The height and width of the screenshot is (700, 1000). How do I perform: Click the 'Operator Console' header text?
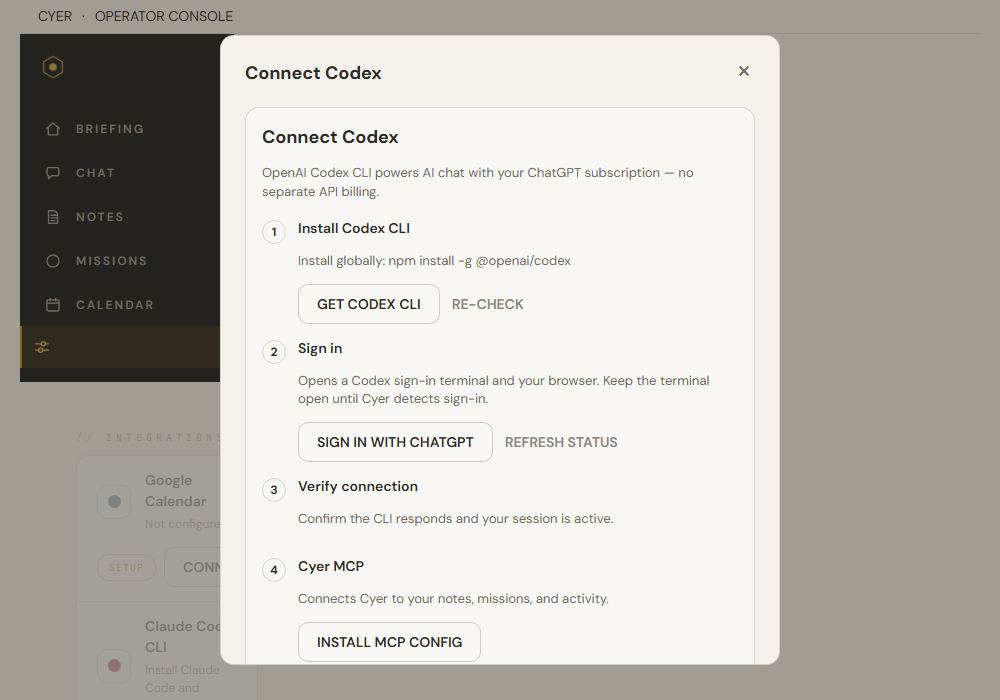(164, 16)
